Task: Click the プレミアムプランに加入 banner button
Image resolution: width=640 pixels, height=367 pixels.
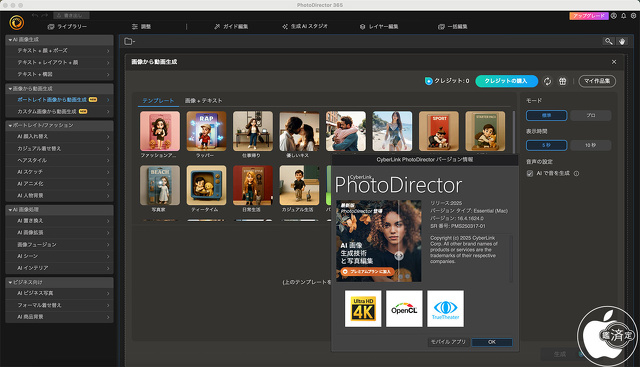Action: pos(367,271)
